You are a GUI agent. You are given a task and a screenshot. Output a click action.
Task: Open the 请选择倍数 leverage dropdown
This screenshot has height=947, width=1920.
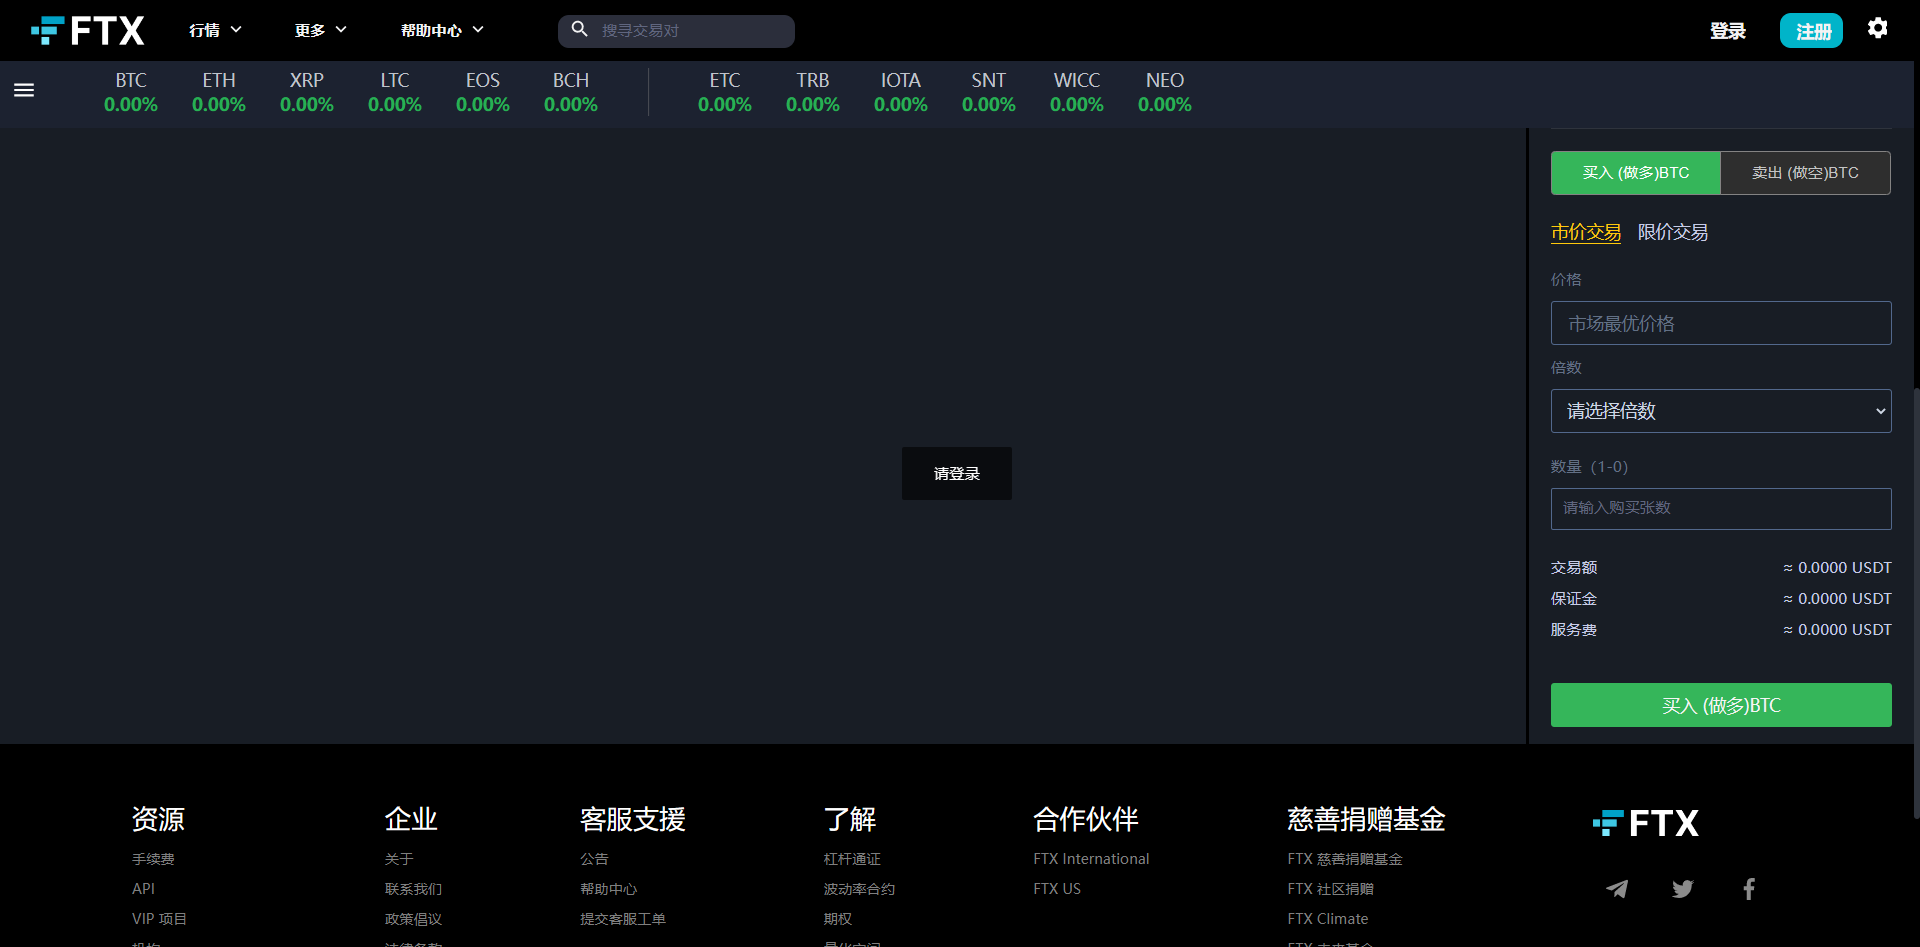click(1721, 411)
